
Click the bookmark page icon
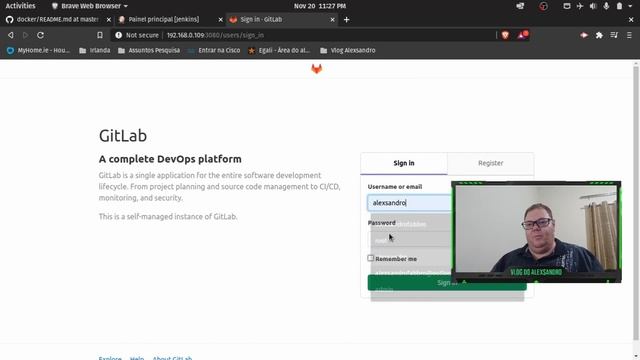[100, 36]
